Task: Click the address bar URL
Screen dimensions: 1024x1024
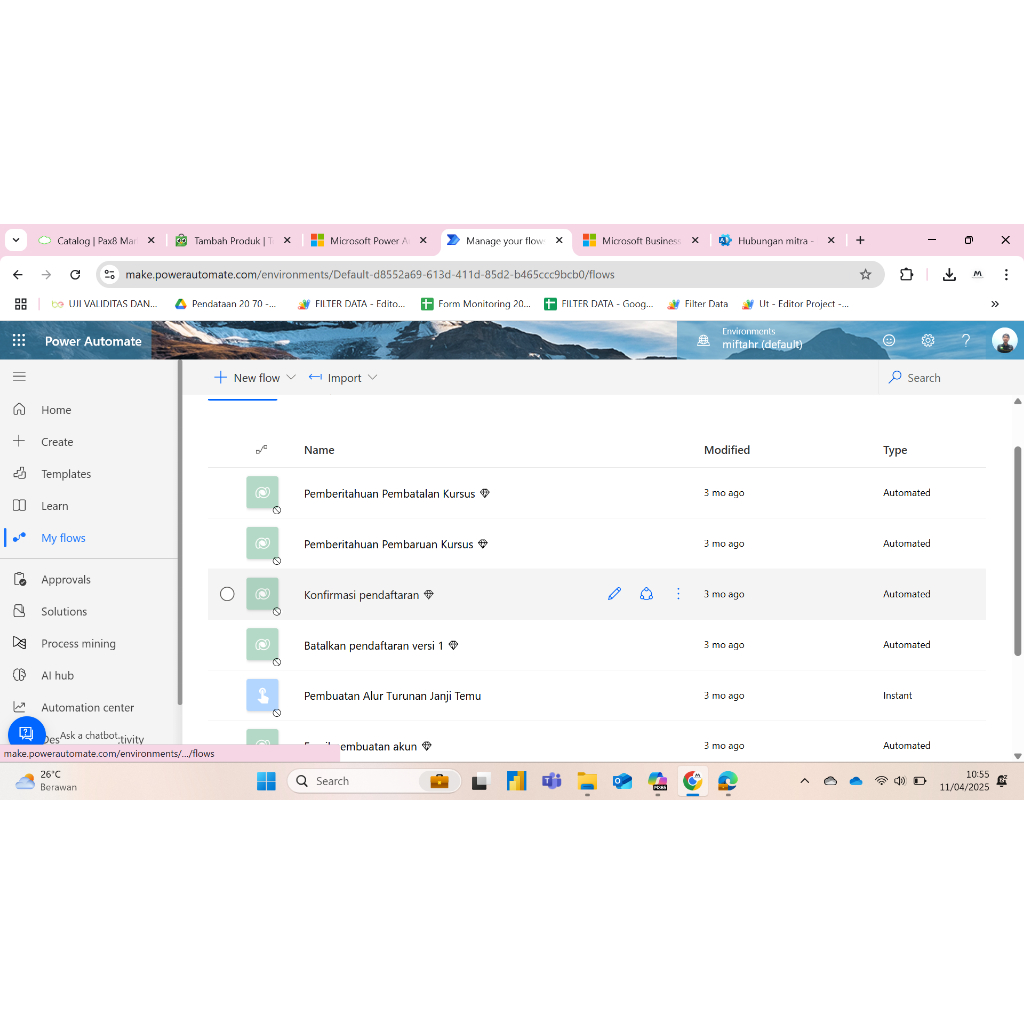Action: [370, 274]
